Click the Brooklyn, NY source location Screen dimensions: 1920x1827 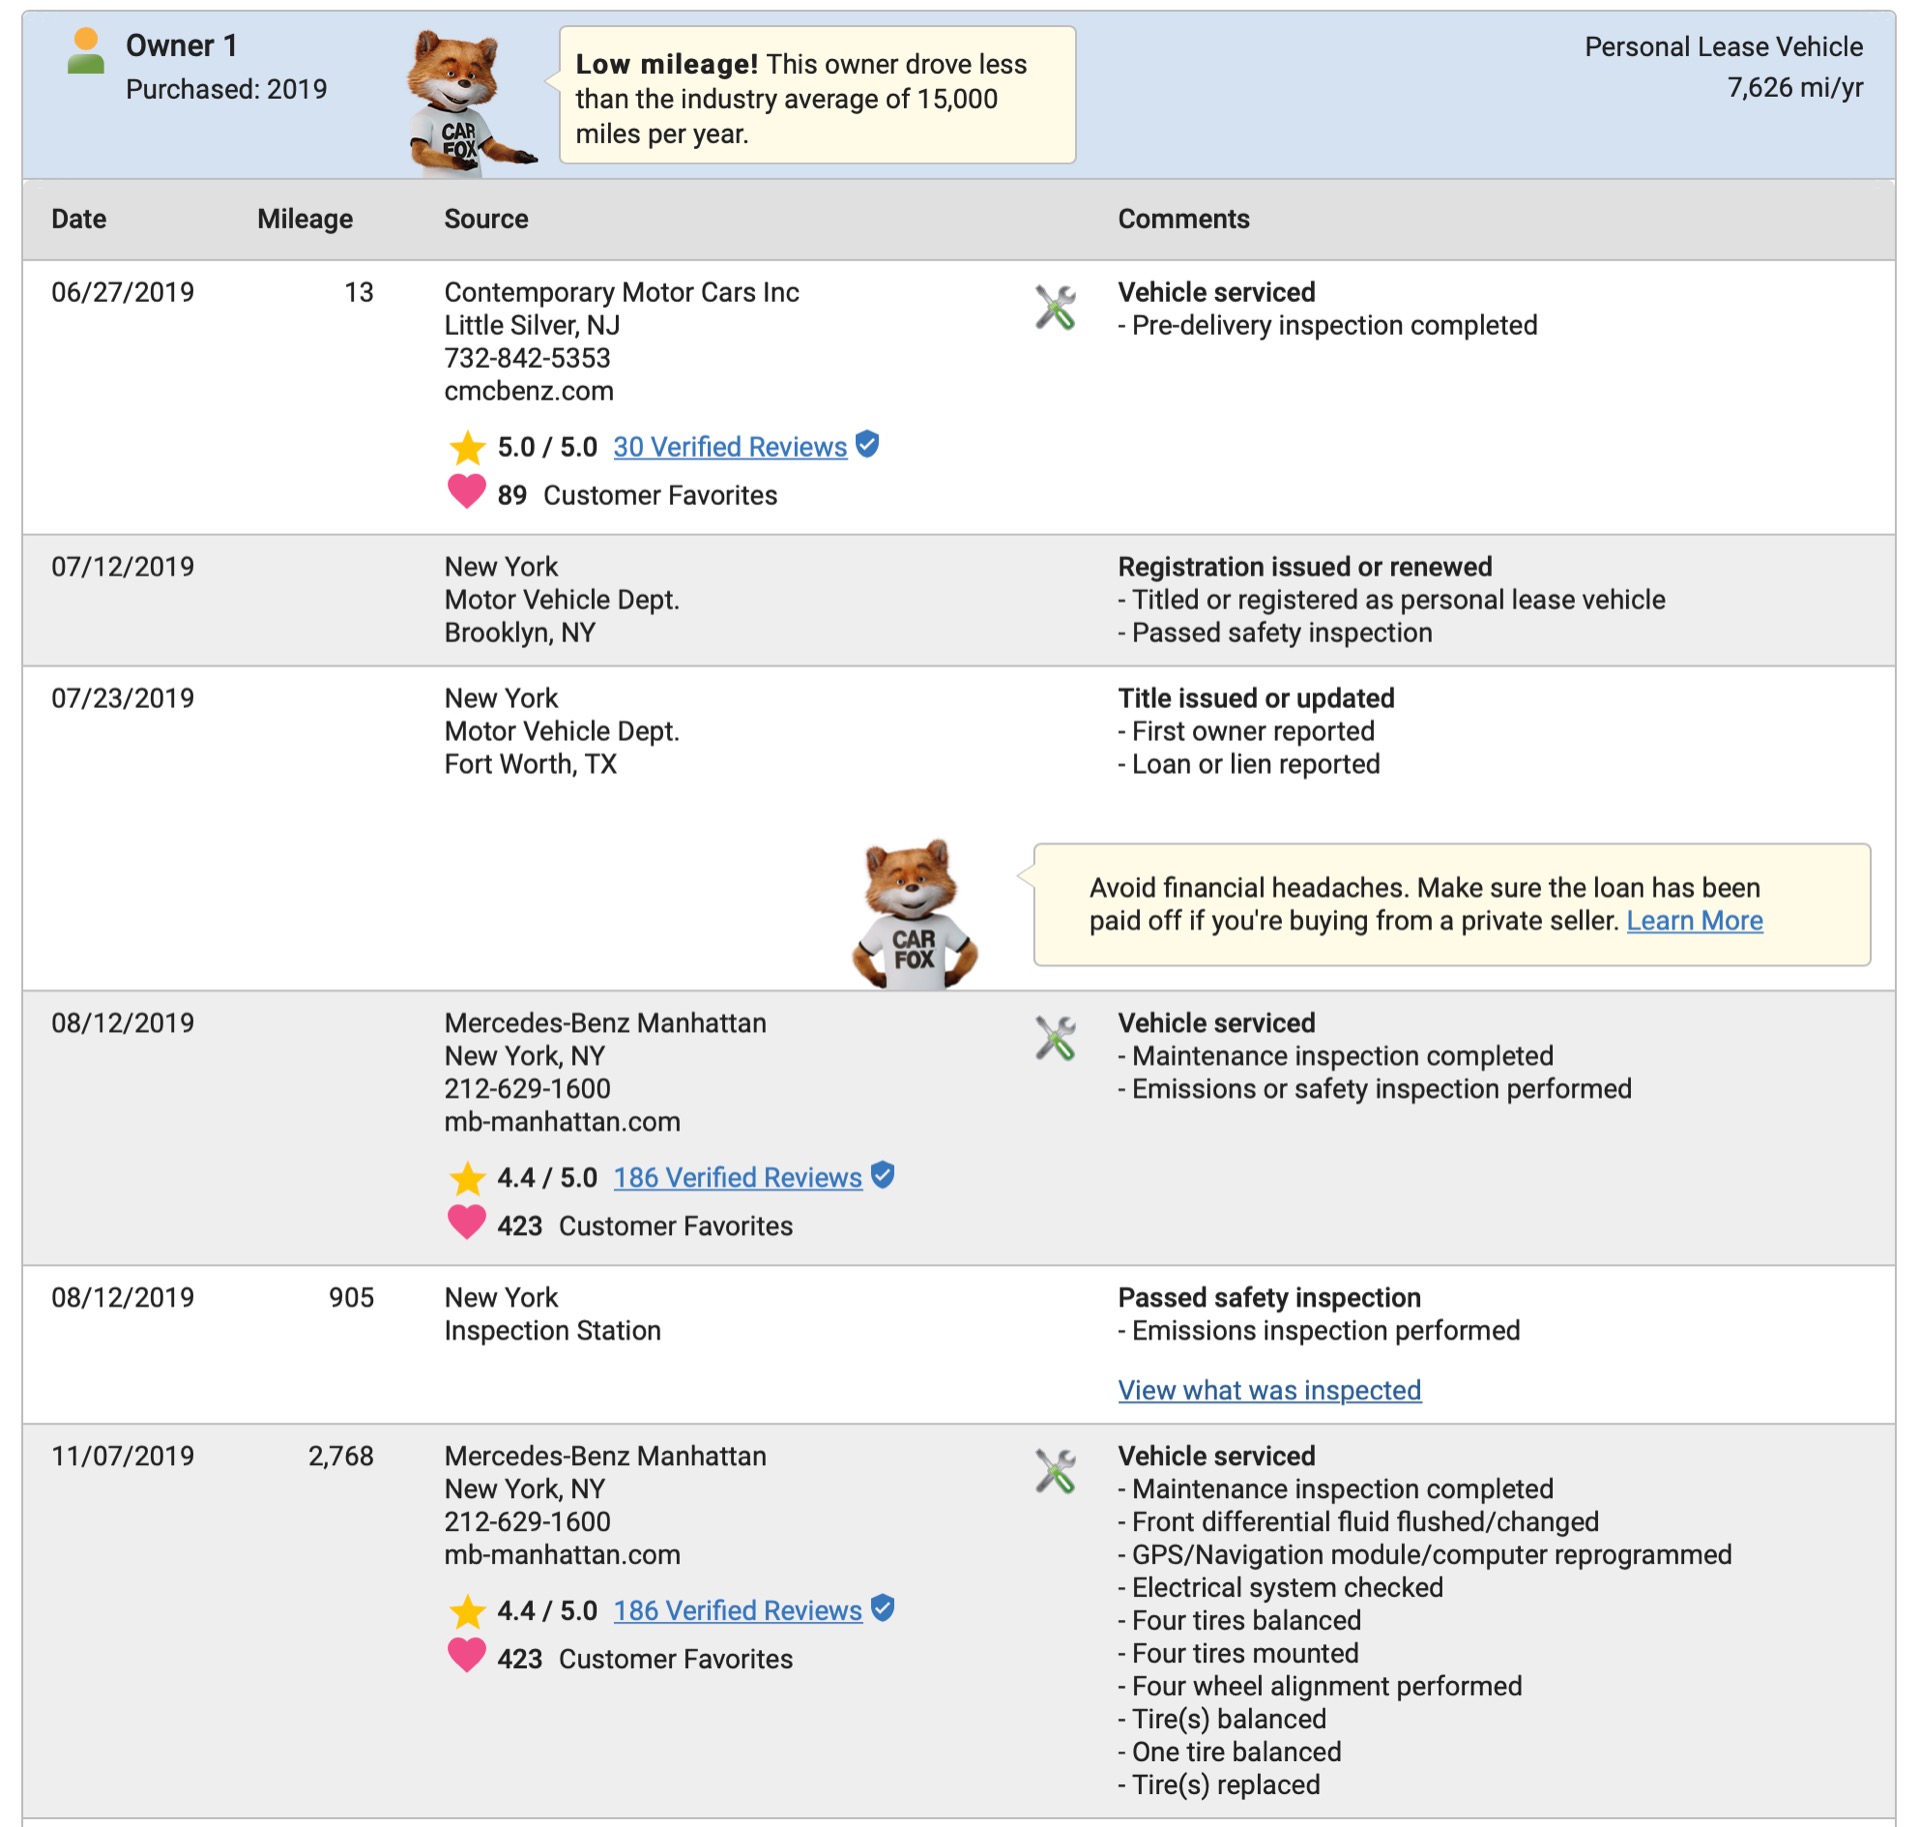520,633
